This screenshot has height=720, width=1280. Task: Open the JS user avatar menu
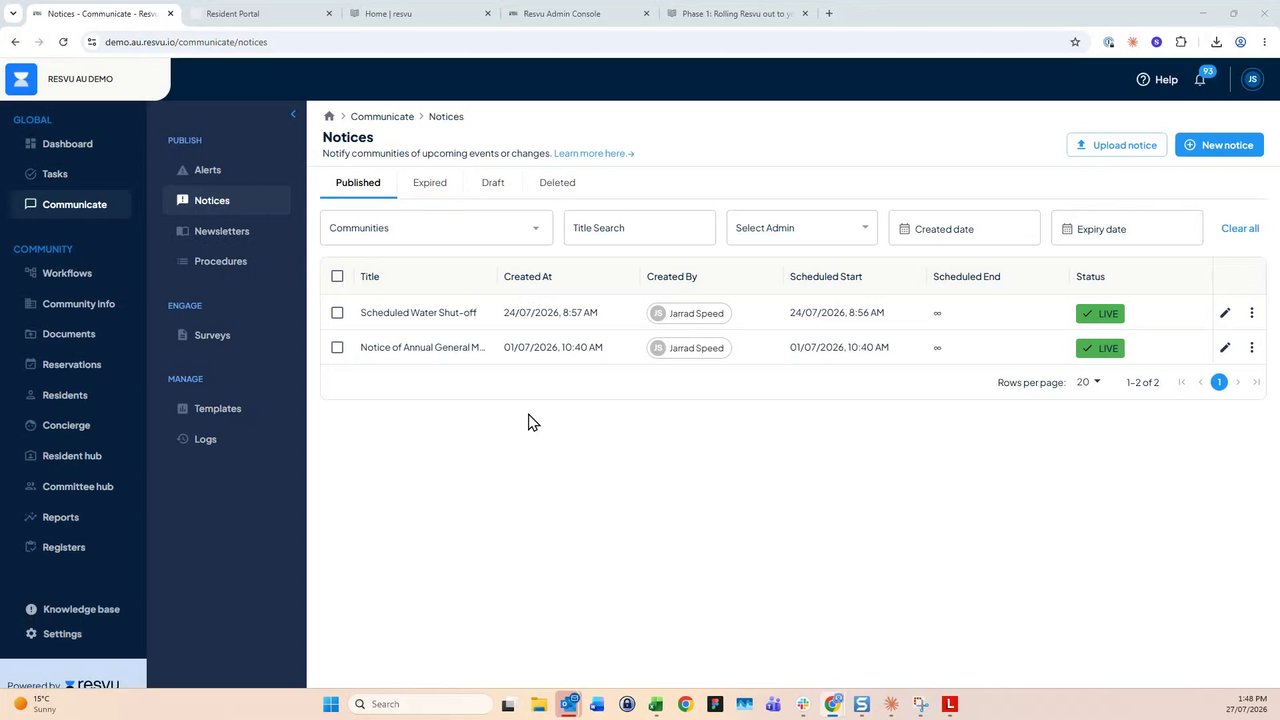point(1252,79)
